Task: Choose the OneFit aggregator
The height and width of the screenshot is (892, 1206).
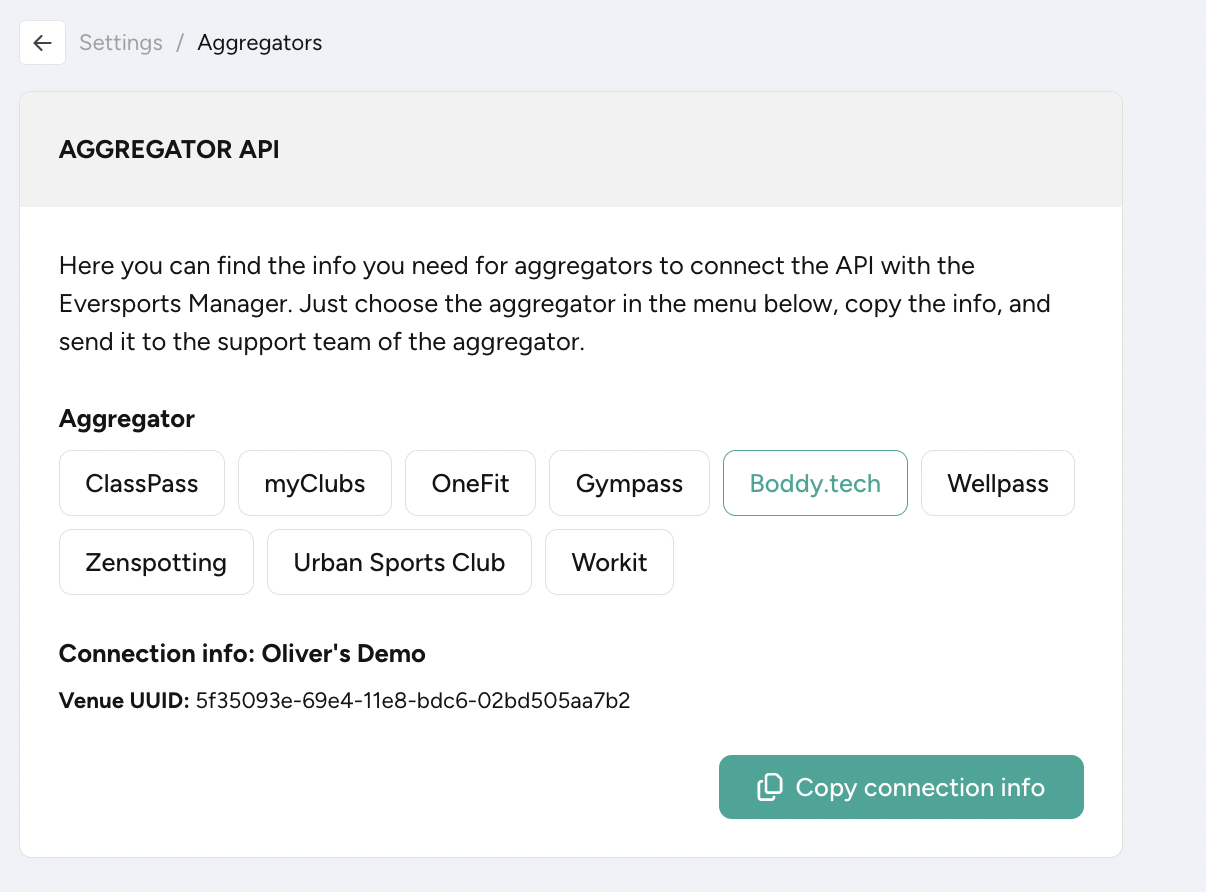Action: [x=470, y=484]
